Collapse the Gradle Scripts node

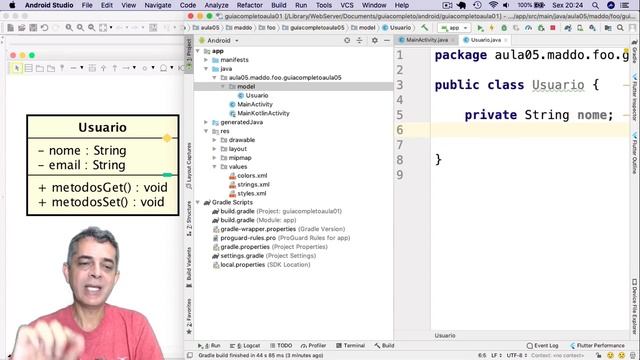198,202
